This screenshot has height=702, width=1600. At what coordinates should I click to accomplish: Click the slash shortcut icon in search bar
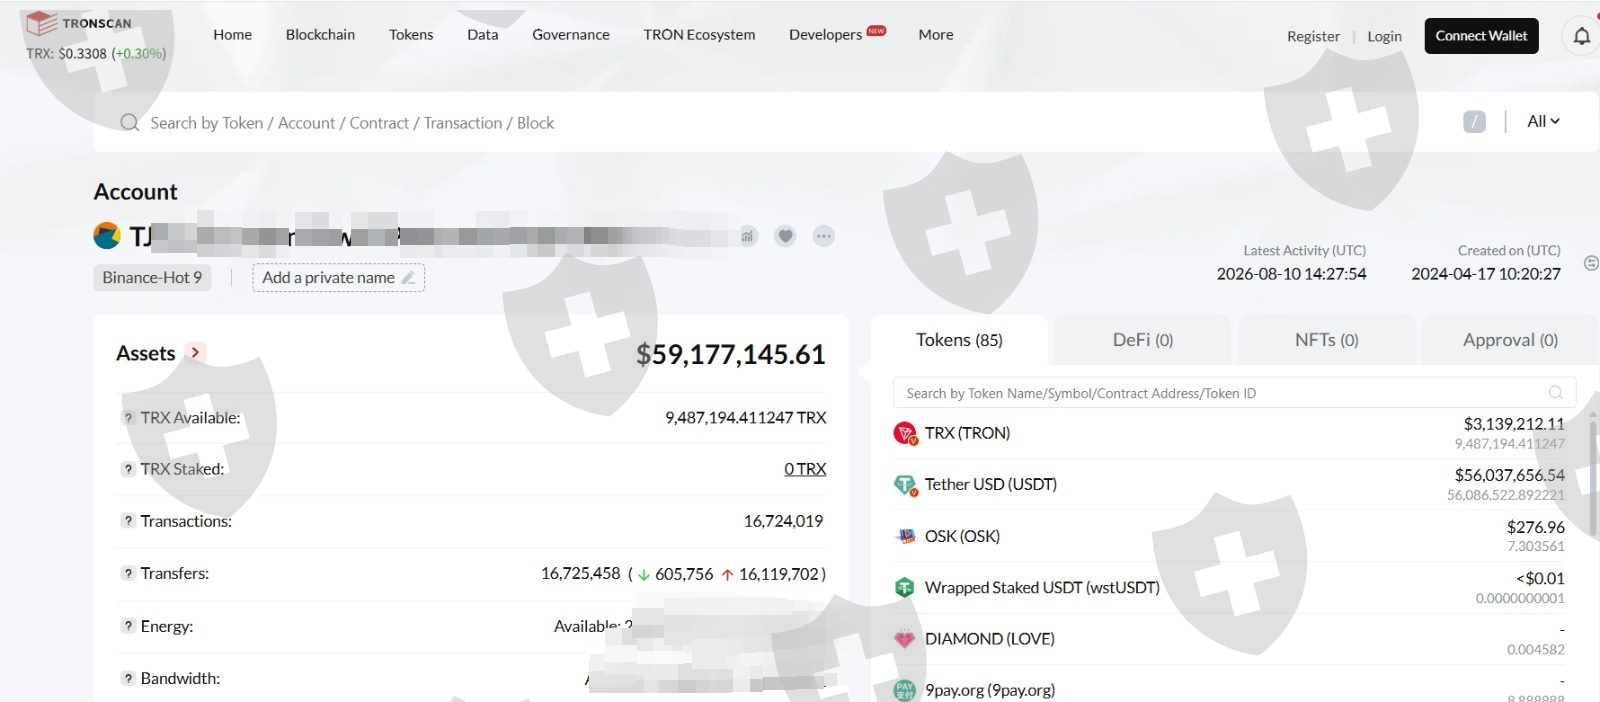tap(1474, 122)
